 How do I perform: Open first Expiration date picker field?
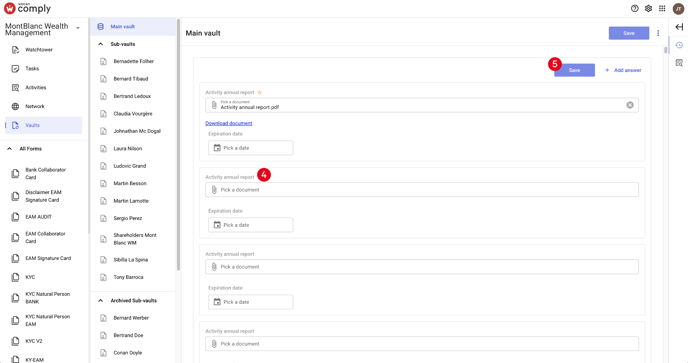pyautogui.click(x=251, y=148)
